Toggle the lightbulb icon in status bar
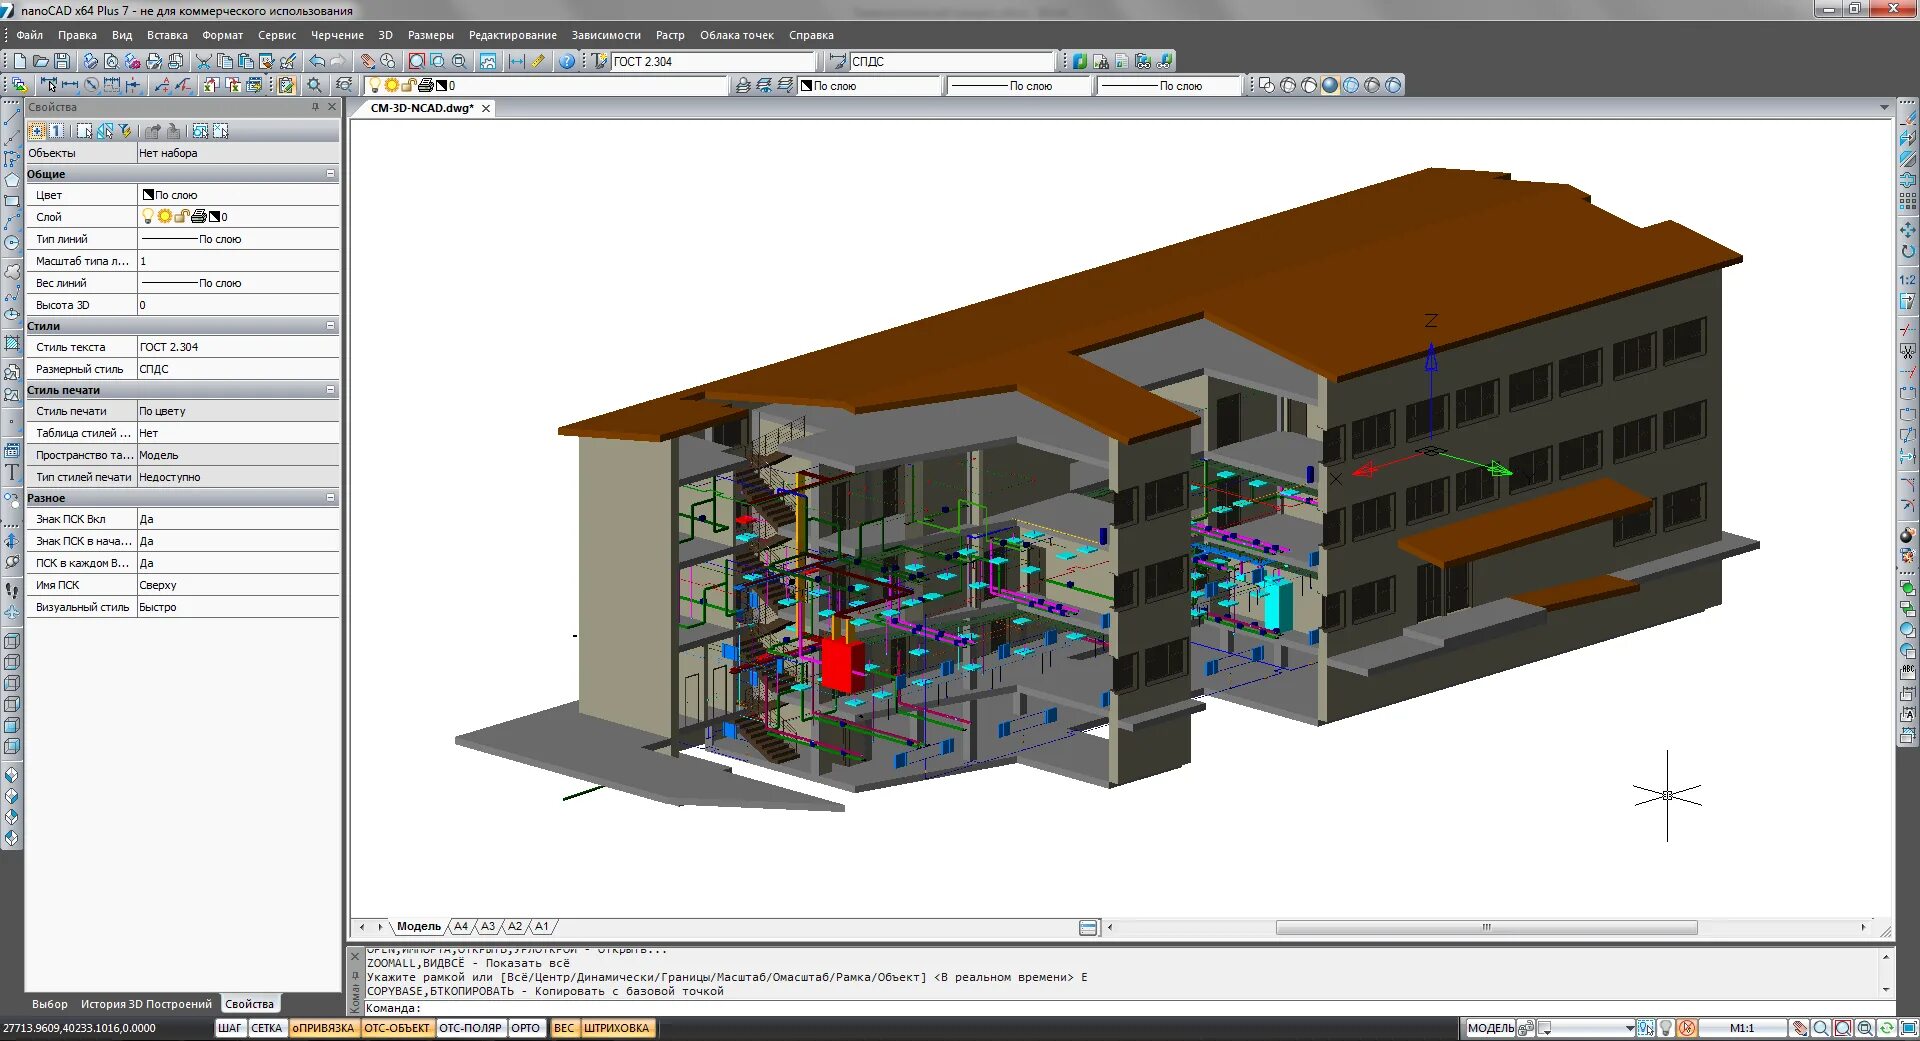This screenshot has height=1041, width=1920. coord(1666,1028)
